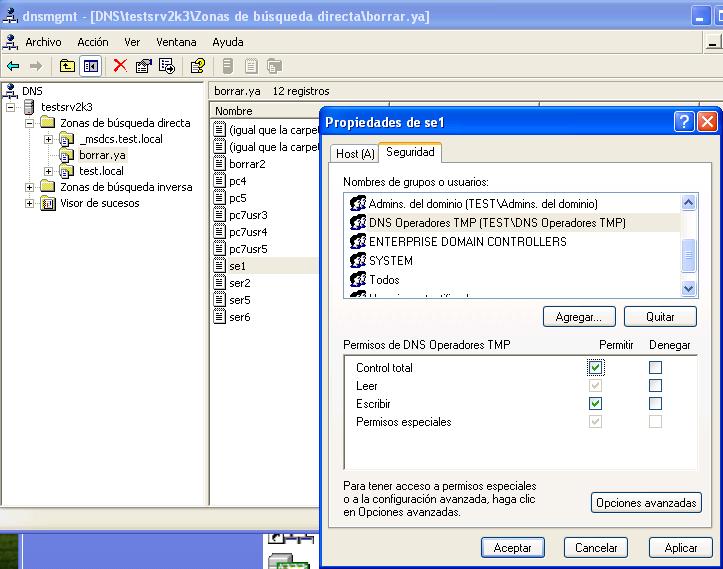The height and width of the screenshot is (569, 723).
Task: Toggle Permitir checkbox for Leer
Action: tap(595, 385)
